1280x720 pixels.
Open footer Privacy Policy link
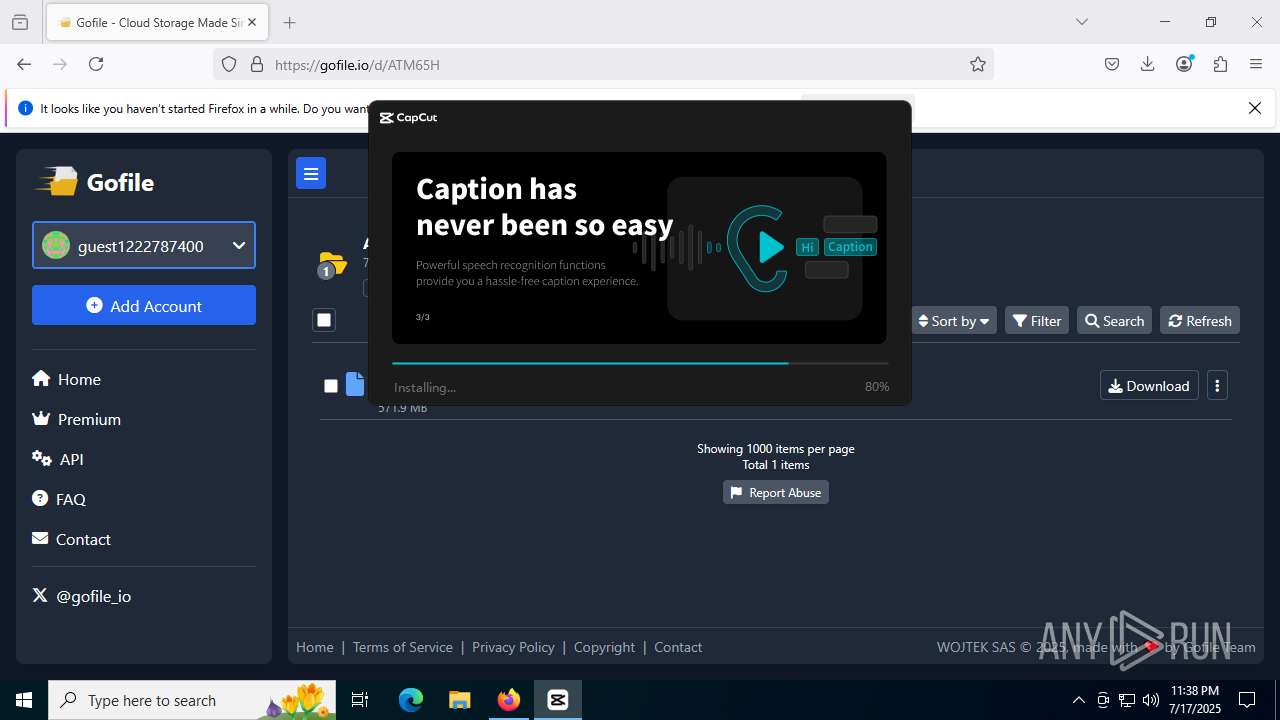pos(513,647)
